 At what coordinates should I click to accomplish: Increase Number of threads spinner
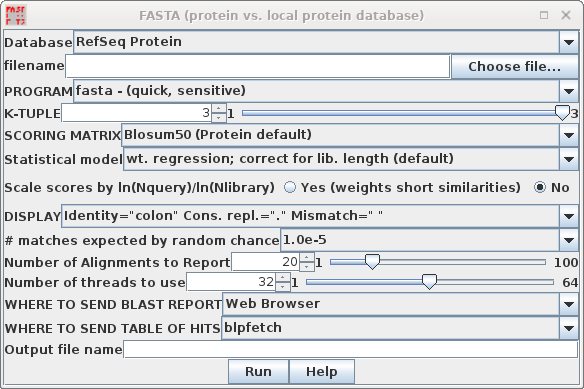283,278
